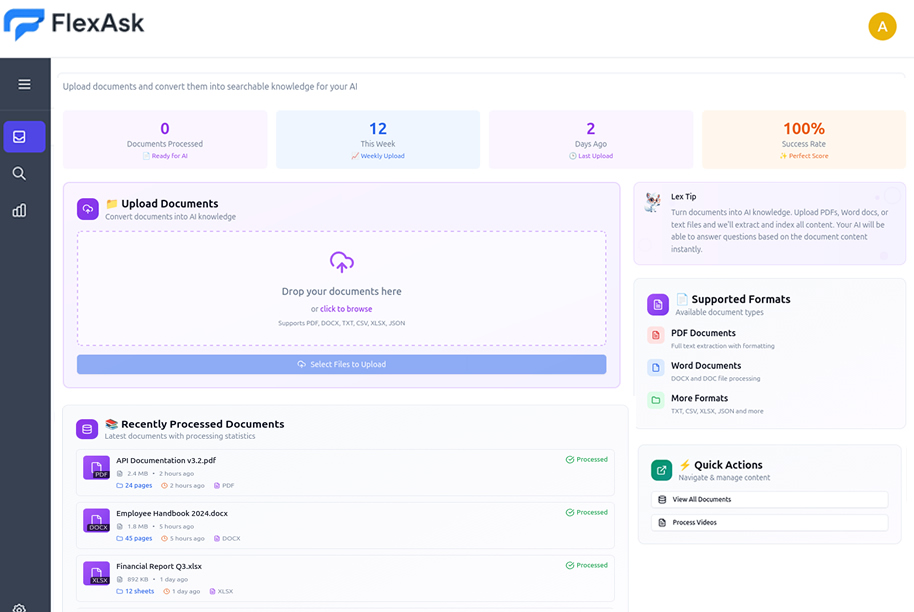Click the clock icon beside Last Upload
Screen dimensions: 914x612
(572, 156)
